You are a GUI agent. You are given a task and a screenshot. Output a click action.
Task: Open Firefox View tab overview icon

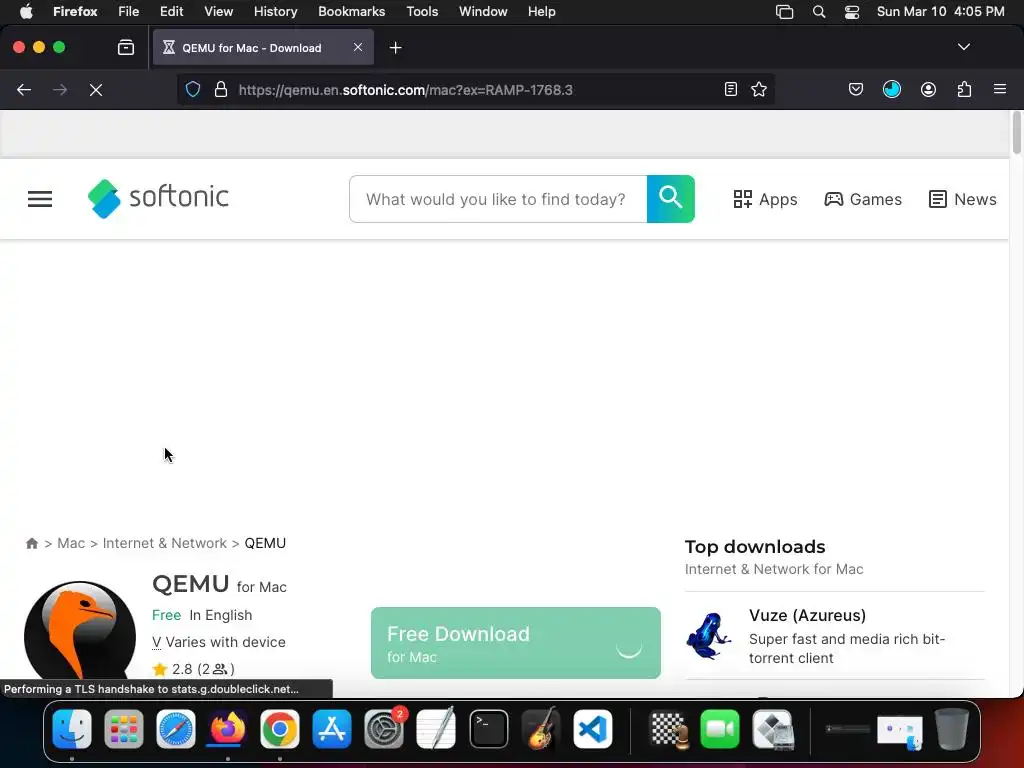(x=125, y=47)
